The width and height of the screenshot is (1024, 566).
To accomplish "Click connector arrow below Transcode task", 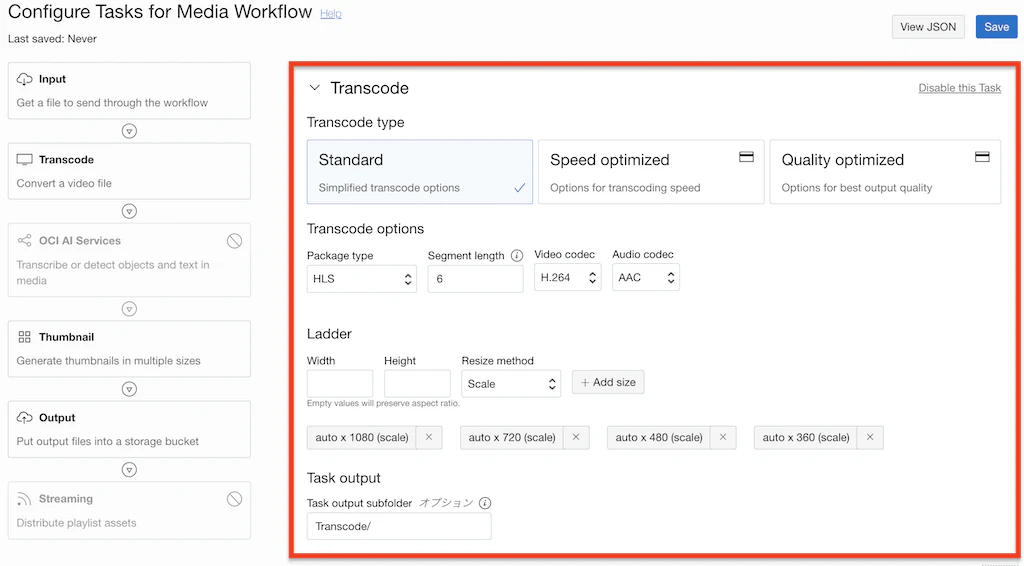I will tap(129, 212).
